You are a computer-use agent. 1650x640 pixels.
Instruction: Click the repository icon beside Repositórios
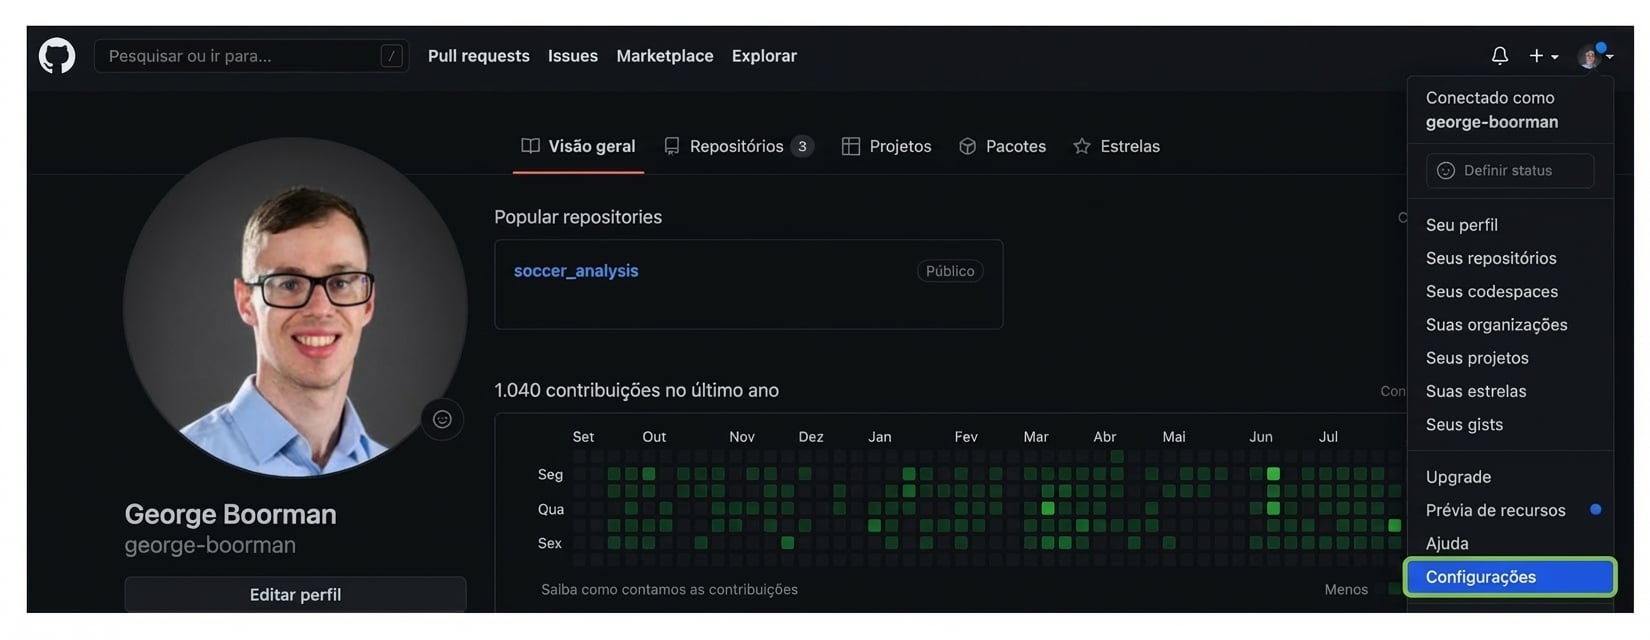pos(672,146)
